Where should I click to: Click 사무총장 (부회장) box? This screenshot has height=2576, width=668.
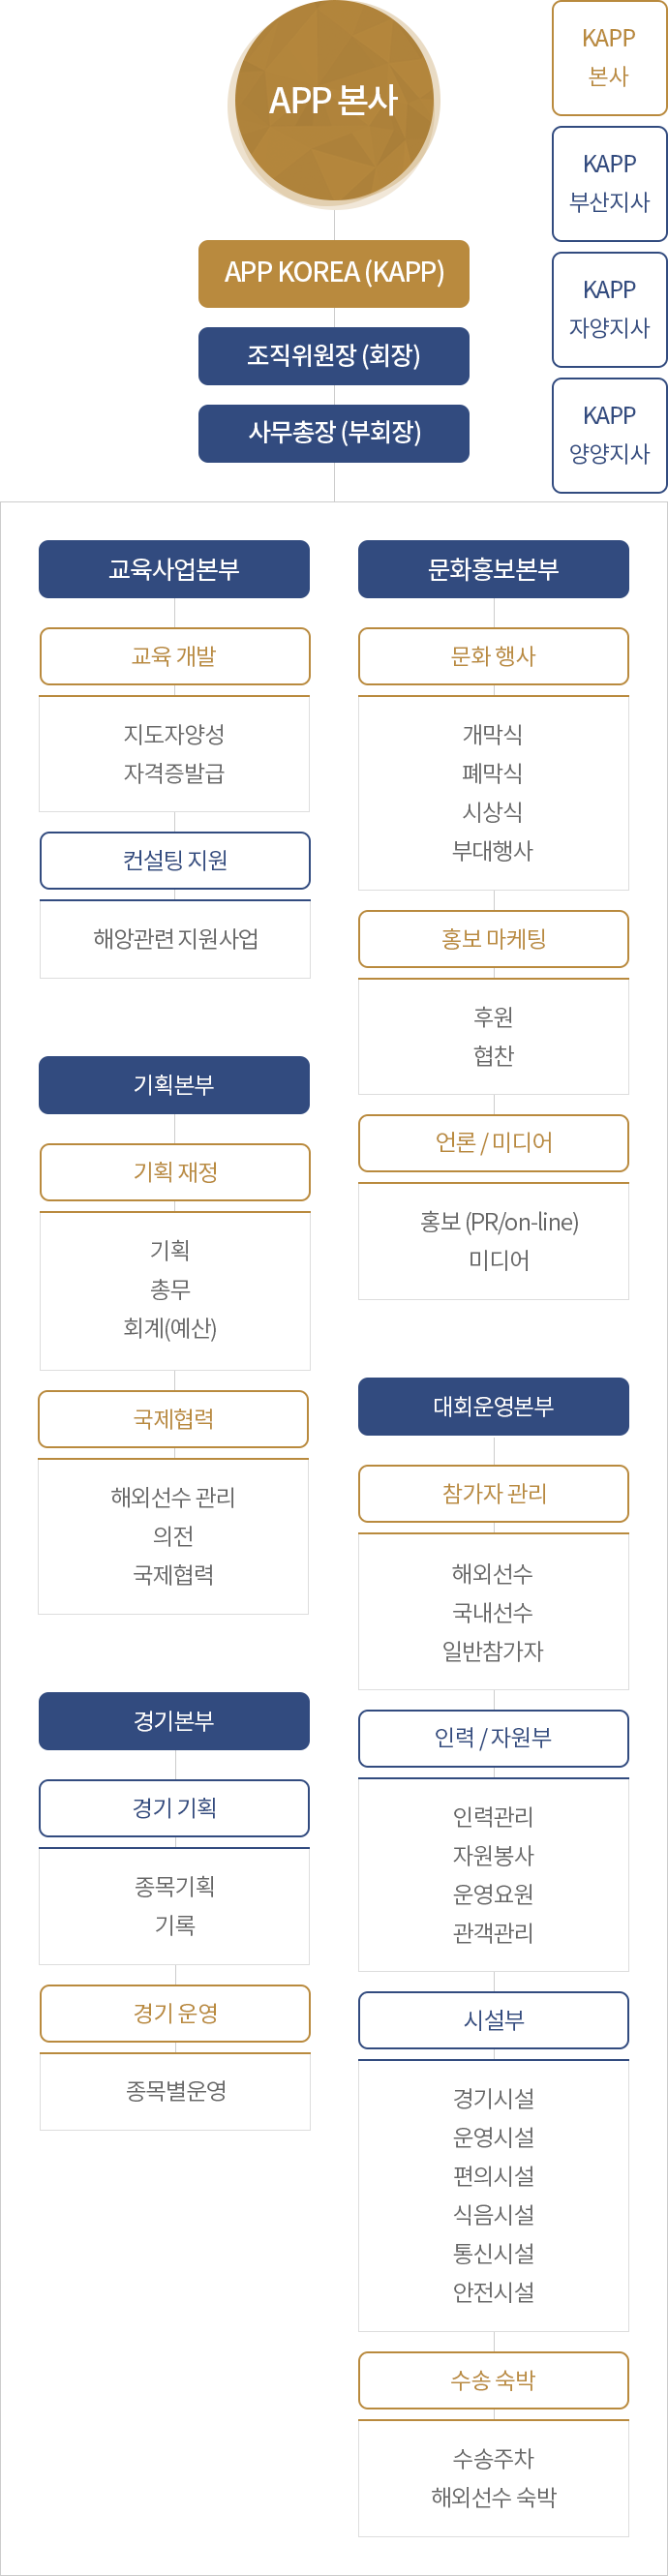click(334, 433)
